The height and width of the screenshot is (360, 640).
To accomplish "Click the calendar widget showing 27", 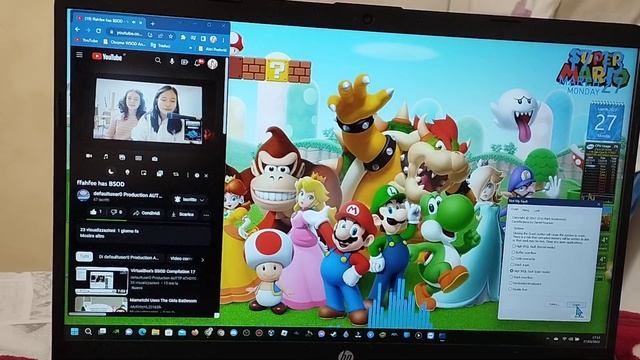I will point(605,121).
